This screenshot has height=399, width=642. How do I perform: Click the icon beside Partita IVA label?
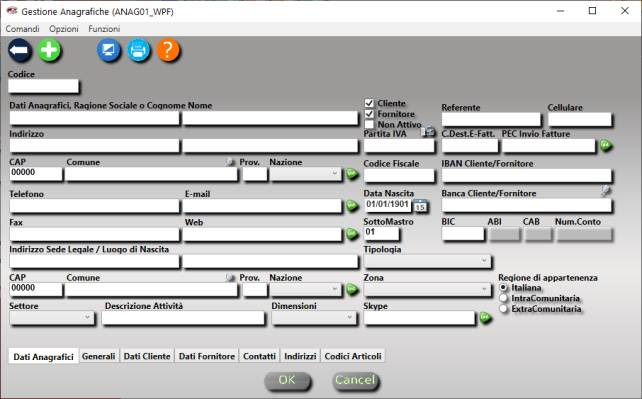pos(428,131)
